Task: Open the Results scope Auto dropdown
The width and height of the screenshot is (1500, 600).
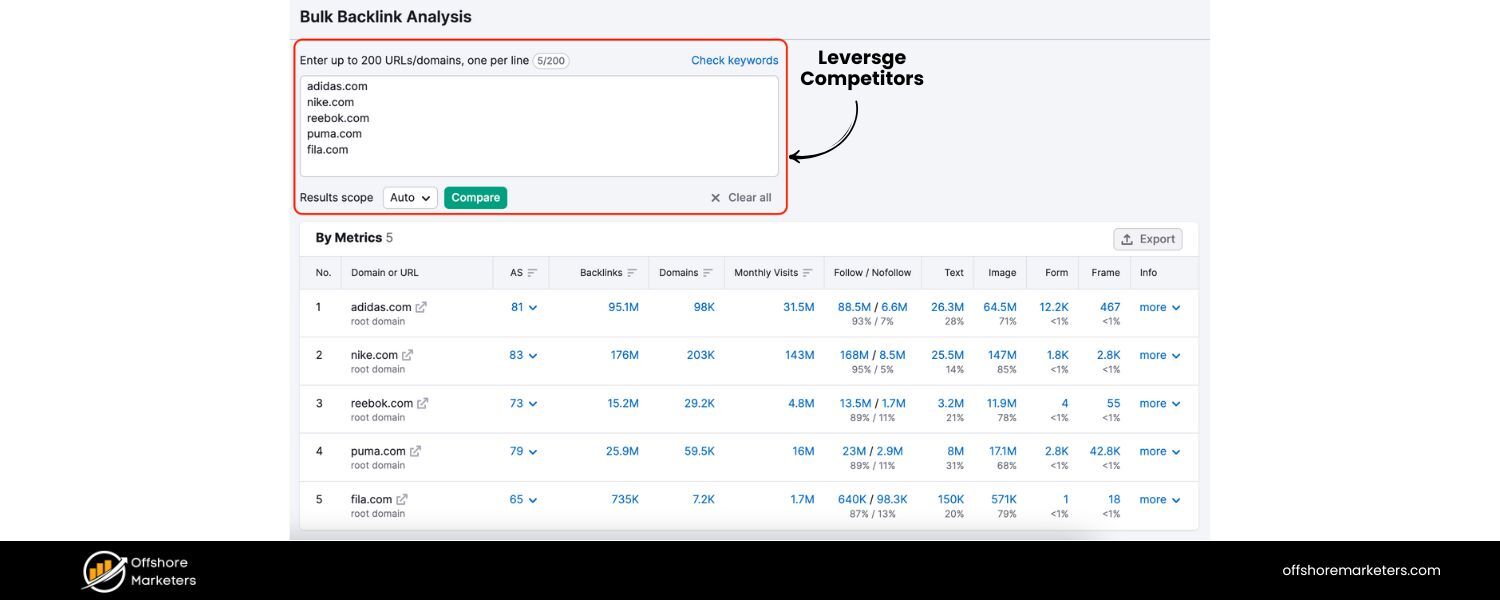Action: [x=409, y=197]
